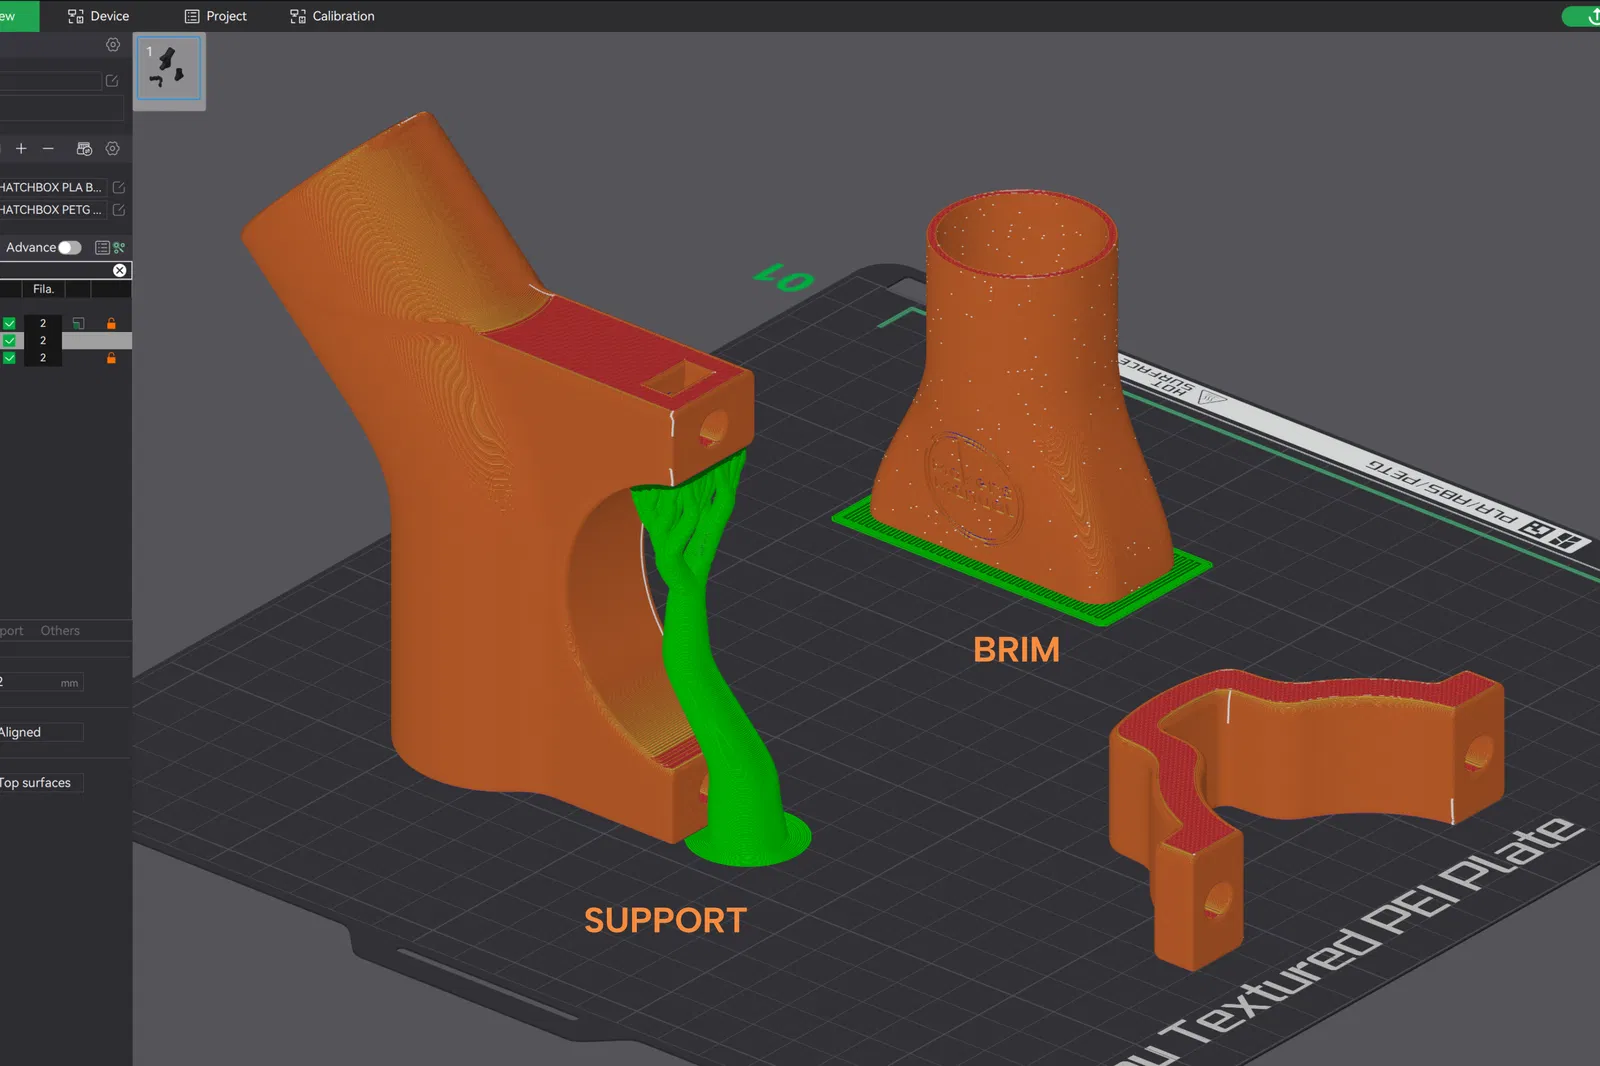Open the Aligned seam position dropdown

[41, 732]
